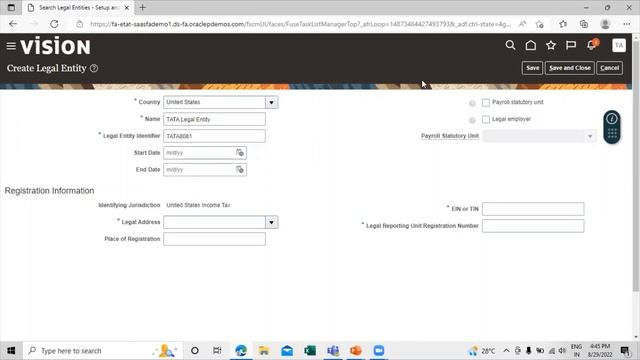Image resolution: width=640 pixels, height=360 pixels.
Task: Go to Home via house icon
Action: [531, 45]
